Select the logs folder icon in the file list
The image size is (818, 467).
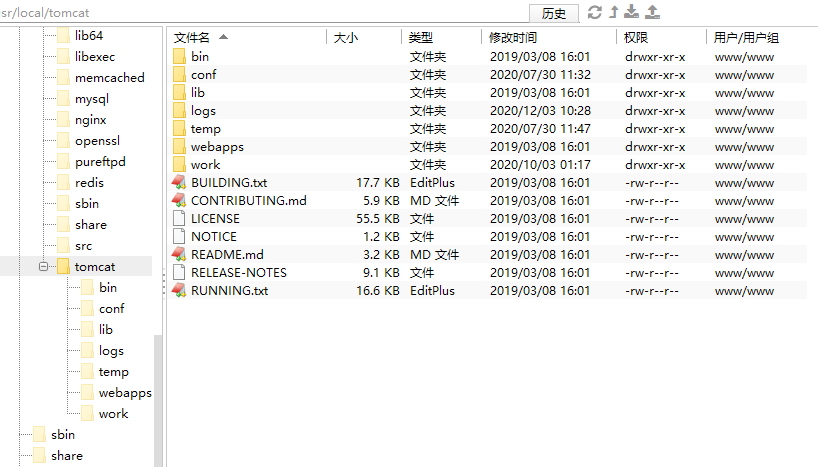179,111
